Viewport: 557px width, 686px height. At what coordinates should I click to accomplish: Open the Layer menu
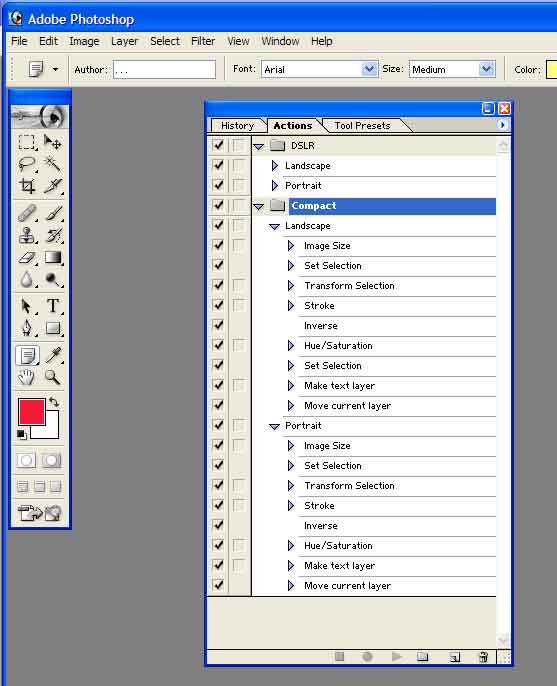[124, 41]
